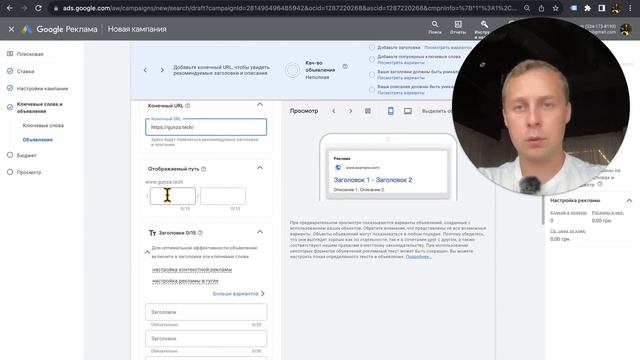The image size is (640, 360).
Task: Click ad quality help icon
Action: 345,67
